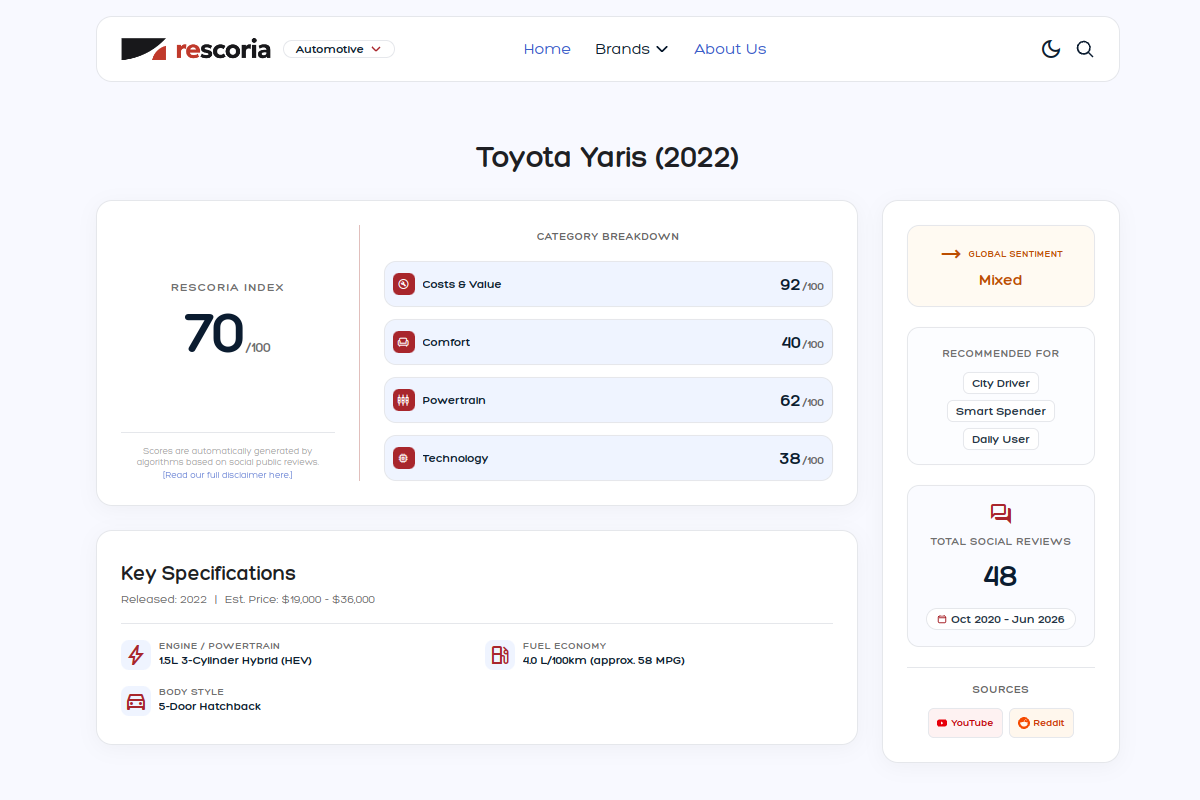Screen dimensions: 1200x800
Task: Click the fuel pump icon
Action: (x=500, y=654)
